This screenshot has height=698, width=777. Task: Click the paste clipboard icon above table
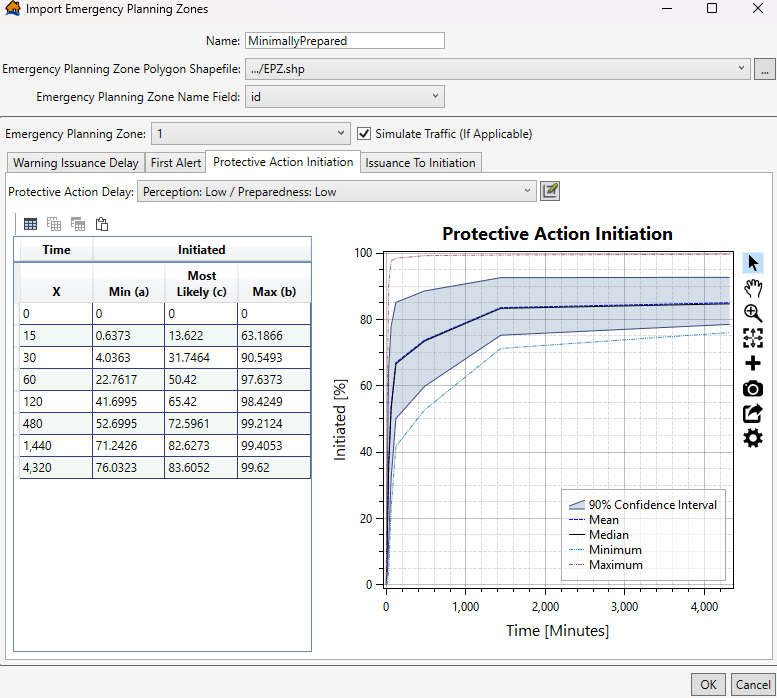click(102, 224)
